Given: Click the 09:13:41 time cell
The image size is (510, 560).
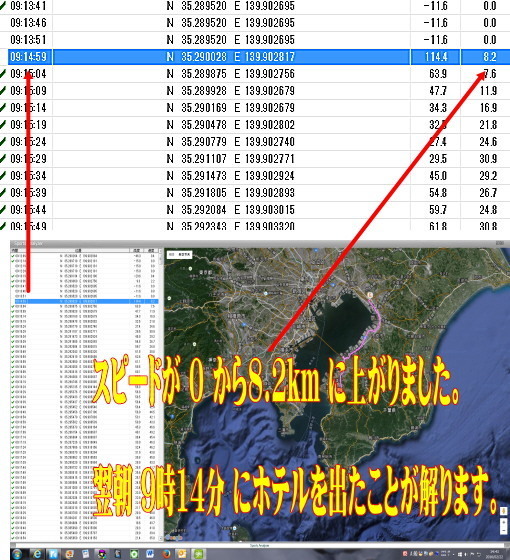Looking at the screenshot, I should pyautogui.click(x=28, y=6).
